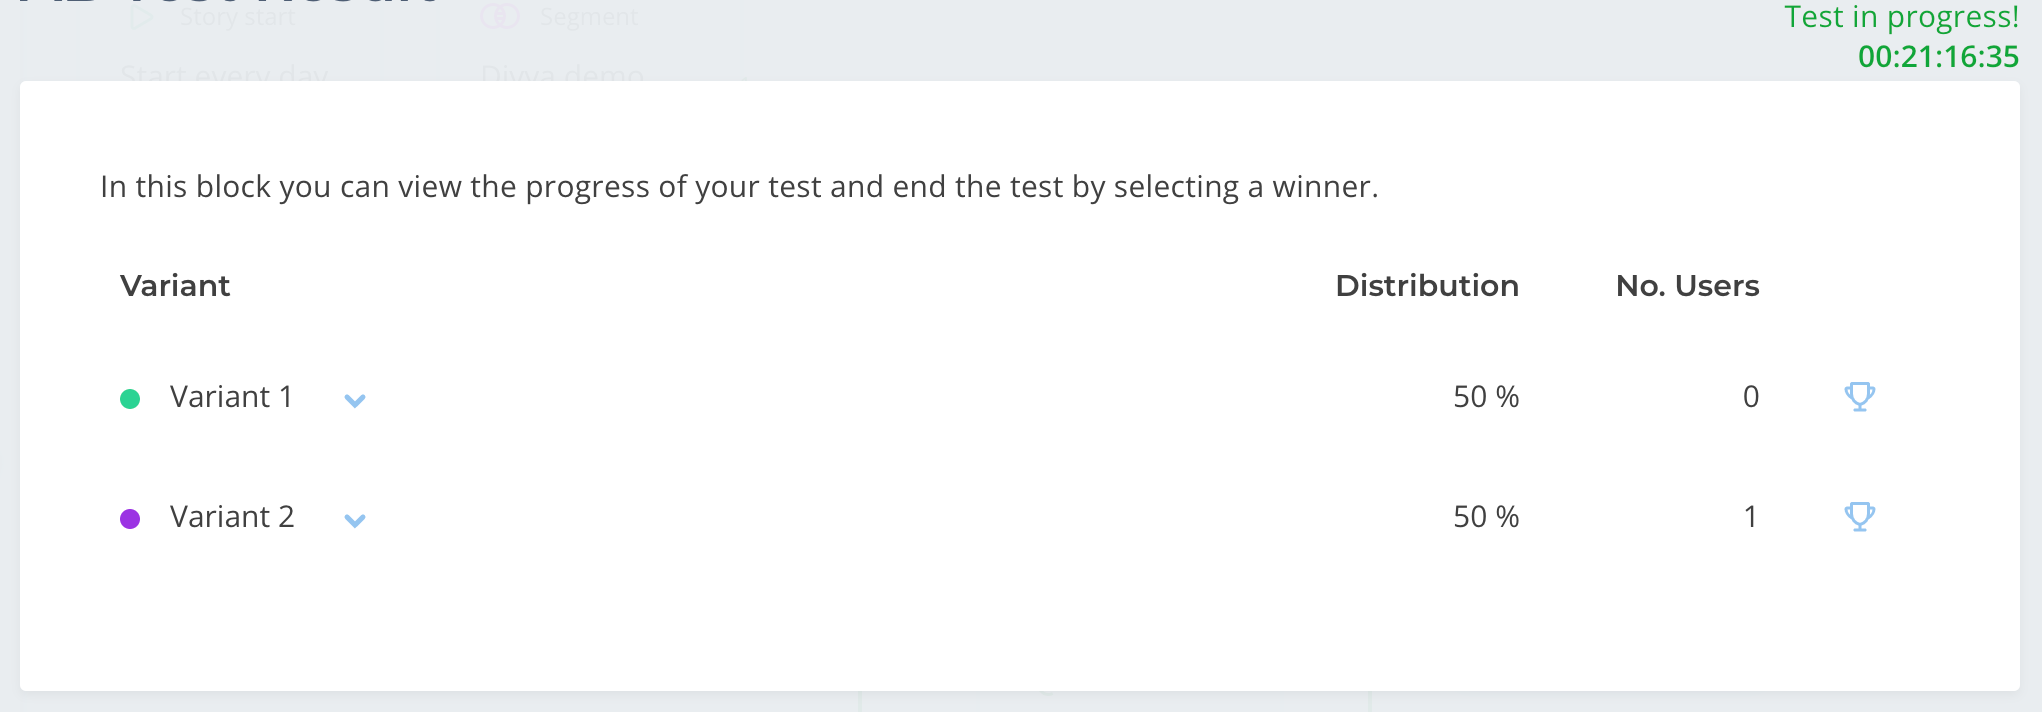Click the Distribution column header
This screenshot has height=712, width=2042.
point(1427,286)
